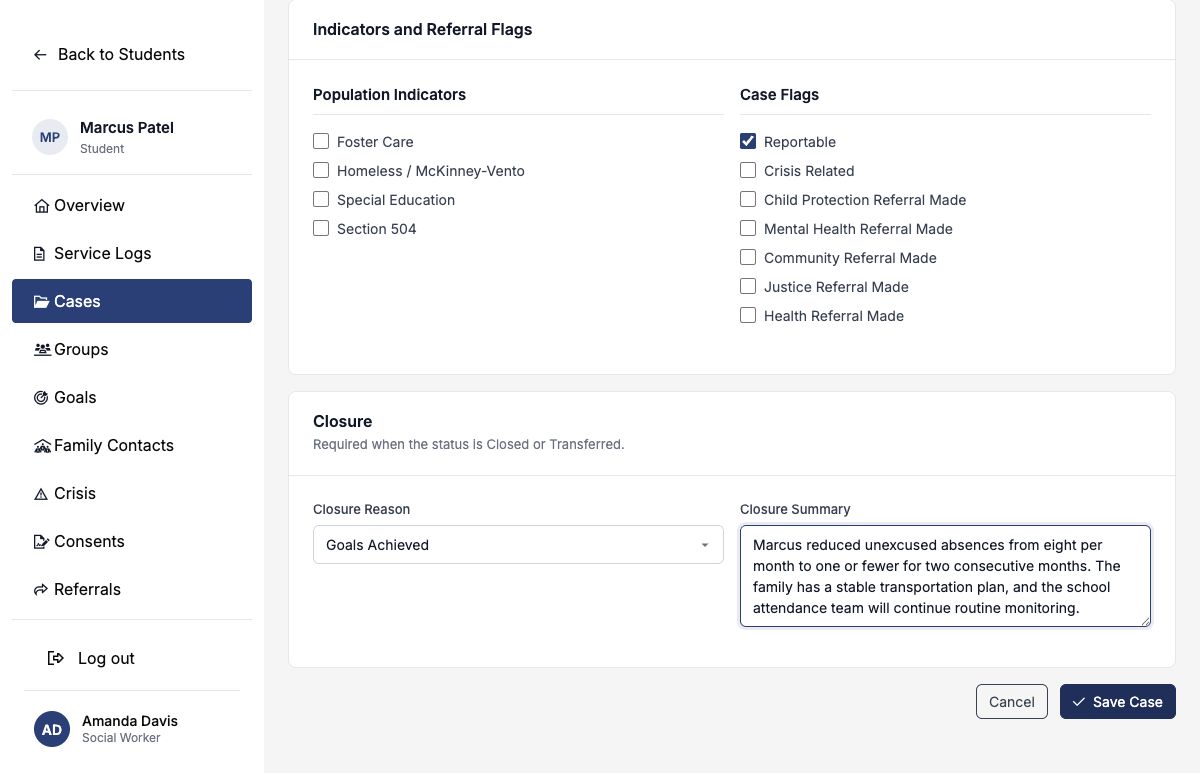This screenshot has width=1200, height=773.
Task: Tick the Section 504 checkbox
Action: point(321,228)
